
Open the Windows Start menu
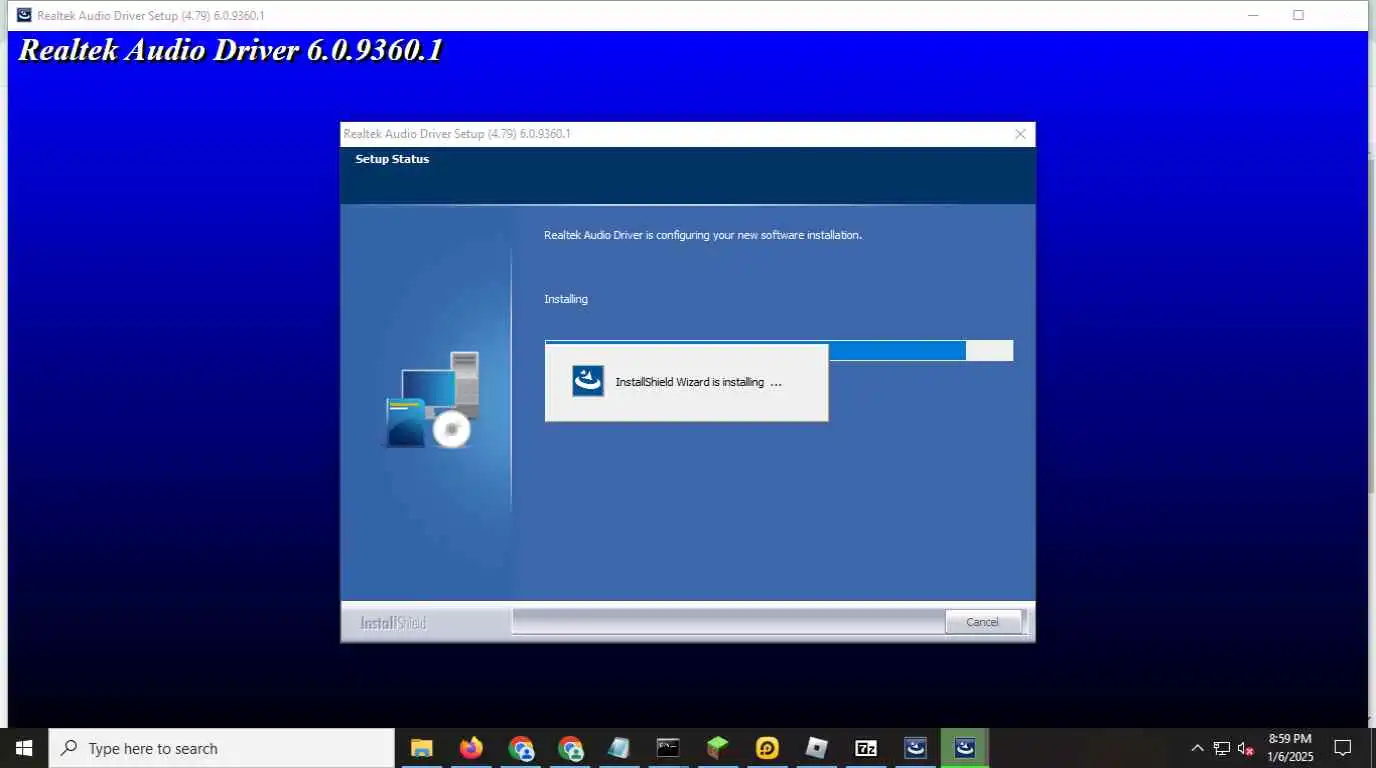coord(24,748)
